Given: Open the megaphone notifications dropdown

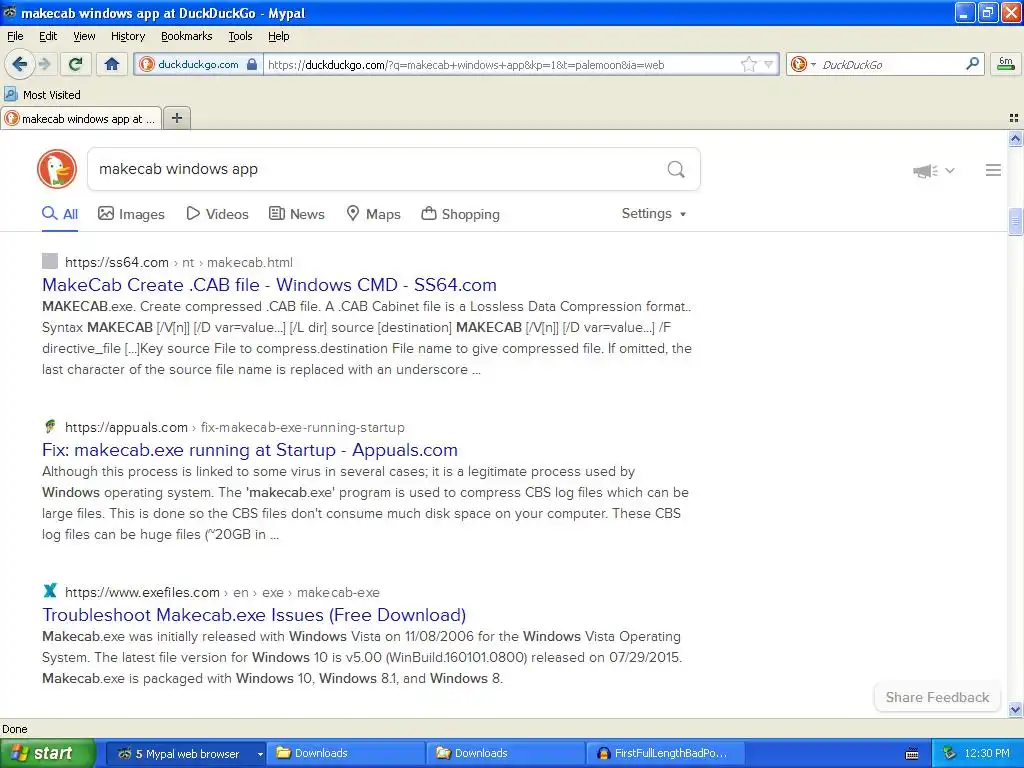Looking at the screenshot, I should pos(934,170).
